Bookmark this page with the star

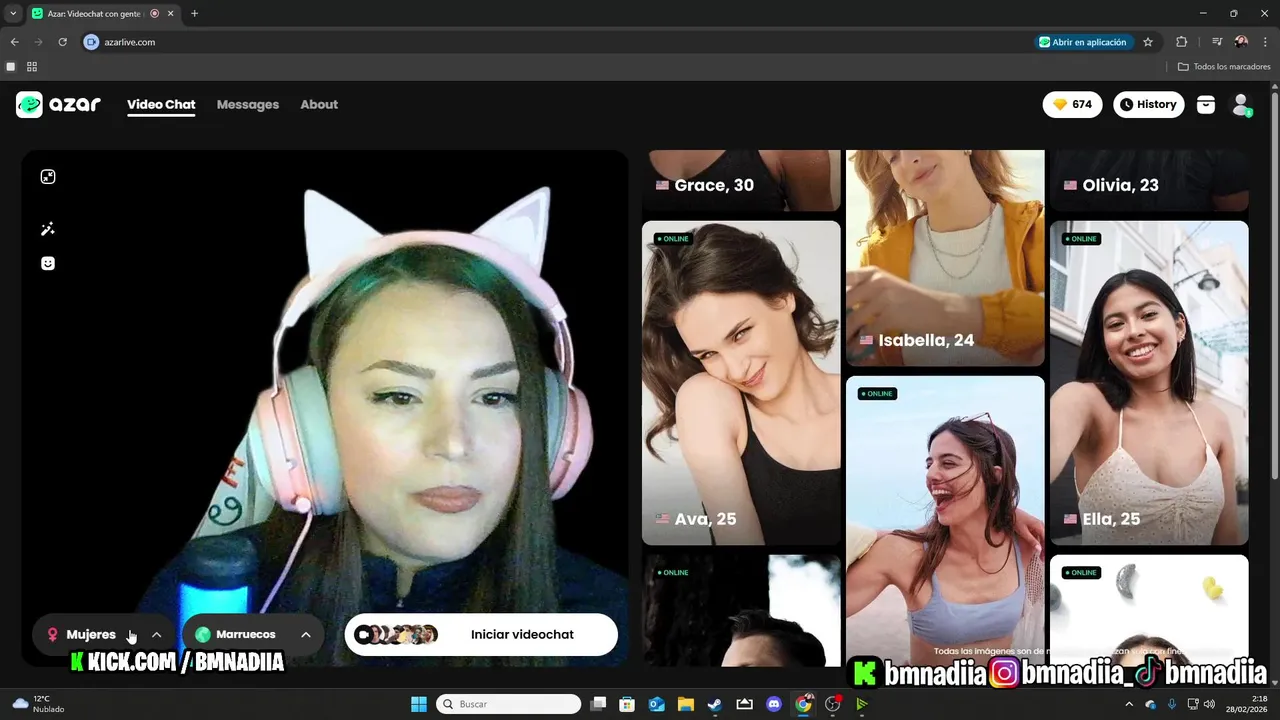[x=1148, y=42]
